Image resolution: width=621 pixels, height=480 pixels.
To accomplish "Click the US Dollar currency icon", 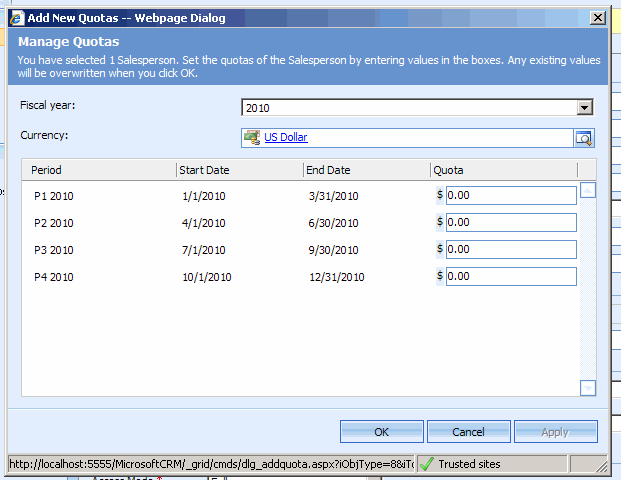I will click(x=252, y=137).
